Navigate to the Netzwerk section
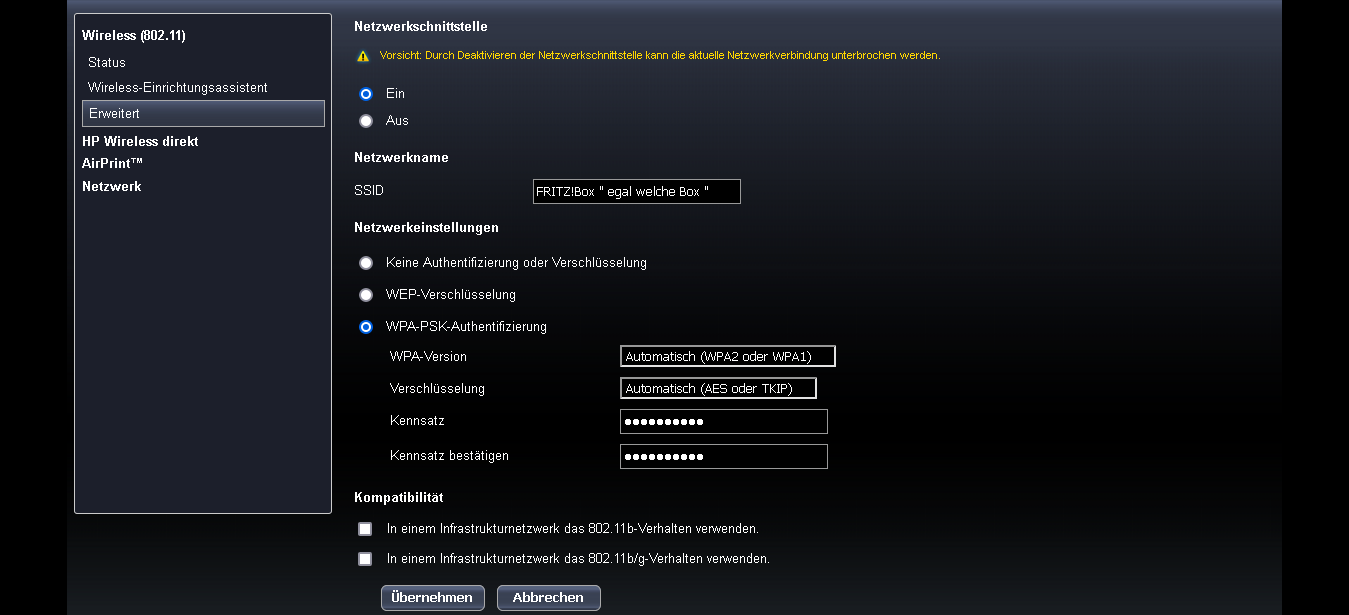The height and width of the screenshot is (615, 1349). click(111, 186)
